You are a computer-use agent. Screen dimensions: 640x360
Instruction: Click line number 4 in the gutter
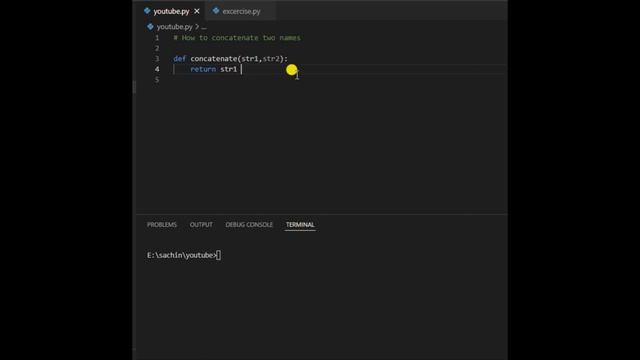[x=157, y=69]
